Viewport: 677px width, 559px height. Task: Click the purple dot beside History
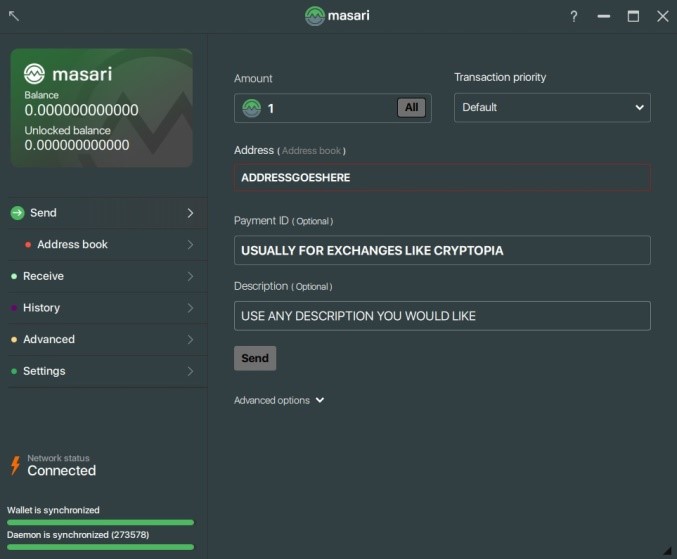pyautogui.click(x=14, y=308)
